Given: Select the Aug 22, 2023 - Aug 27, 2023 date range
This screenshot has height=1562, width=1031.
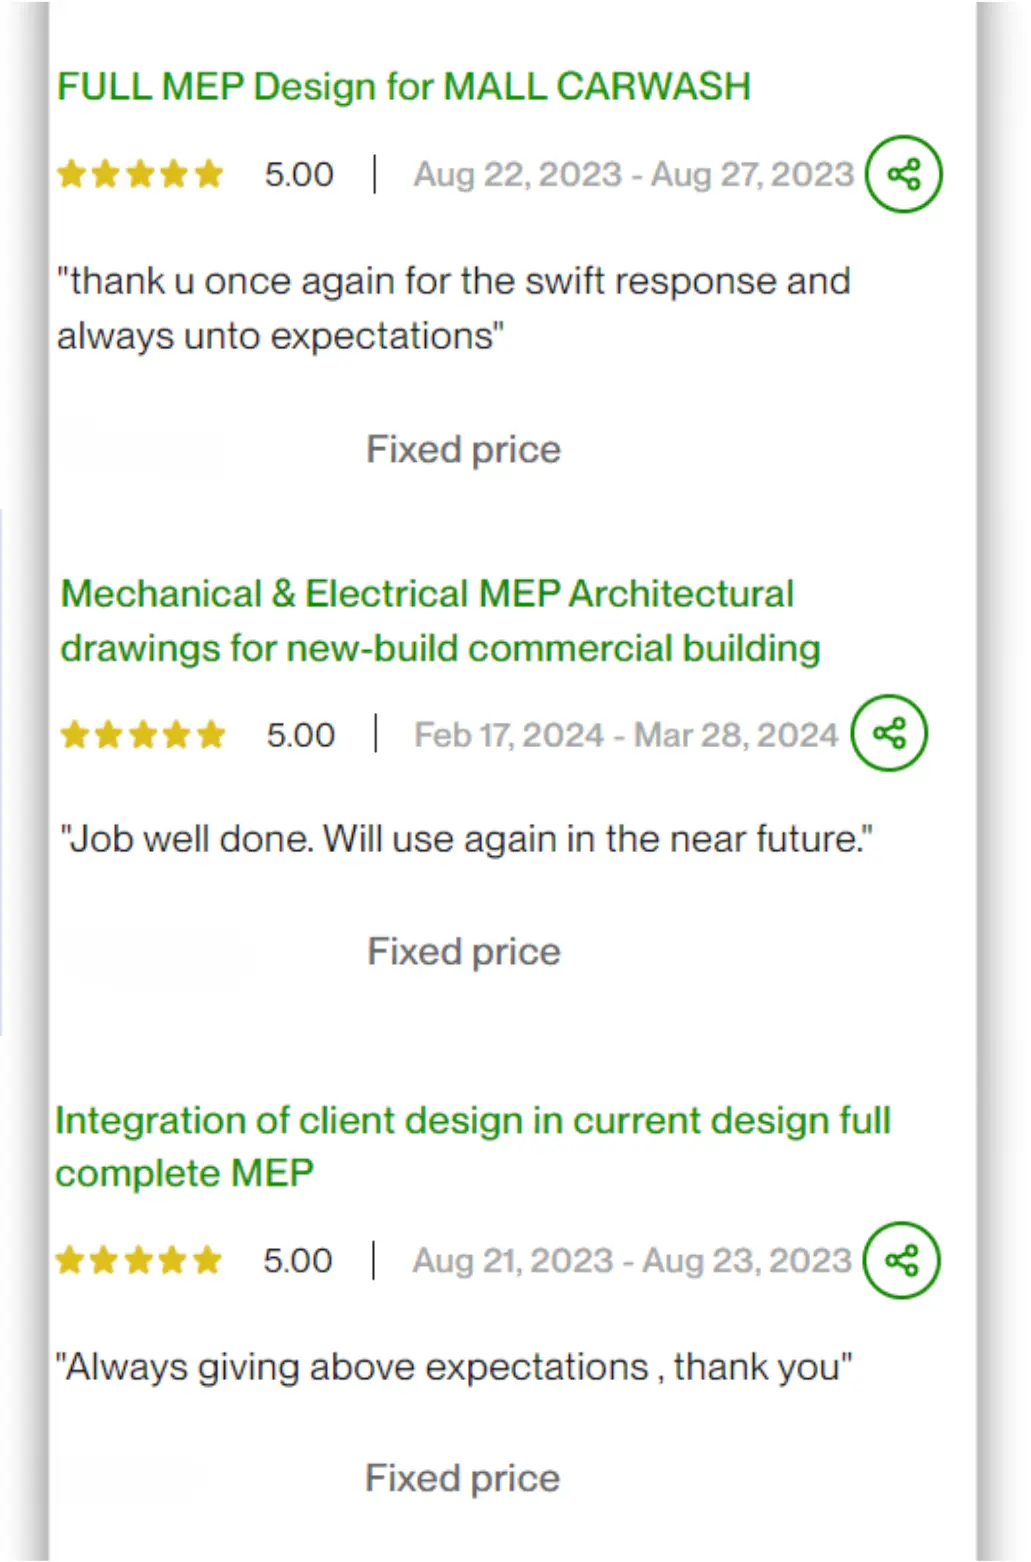Looking at the screenshot, I should click(634, 175).
